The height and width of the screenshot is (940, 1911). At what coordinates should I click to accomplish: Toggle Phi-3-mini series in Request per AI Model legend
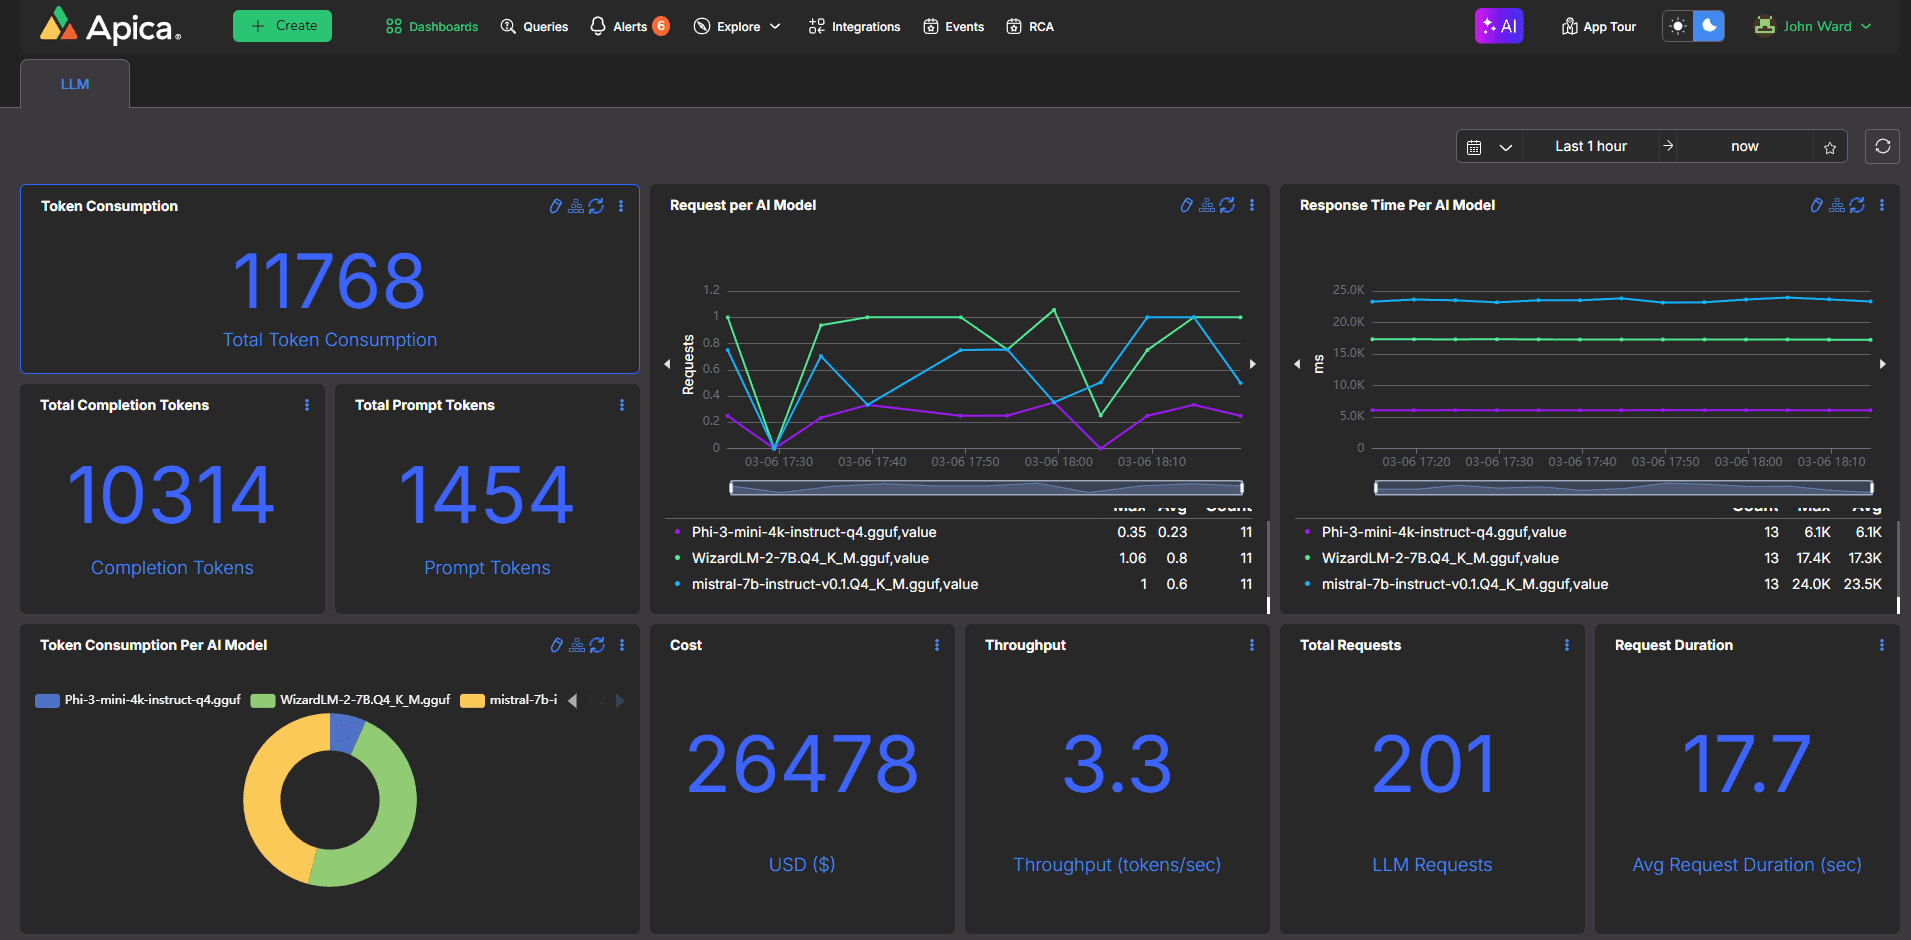click(813, 533)
